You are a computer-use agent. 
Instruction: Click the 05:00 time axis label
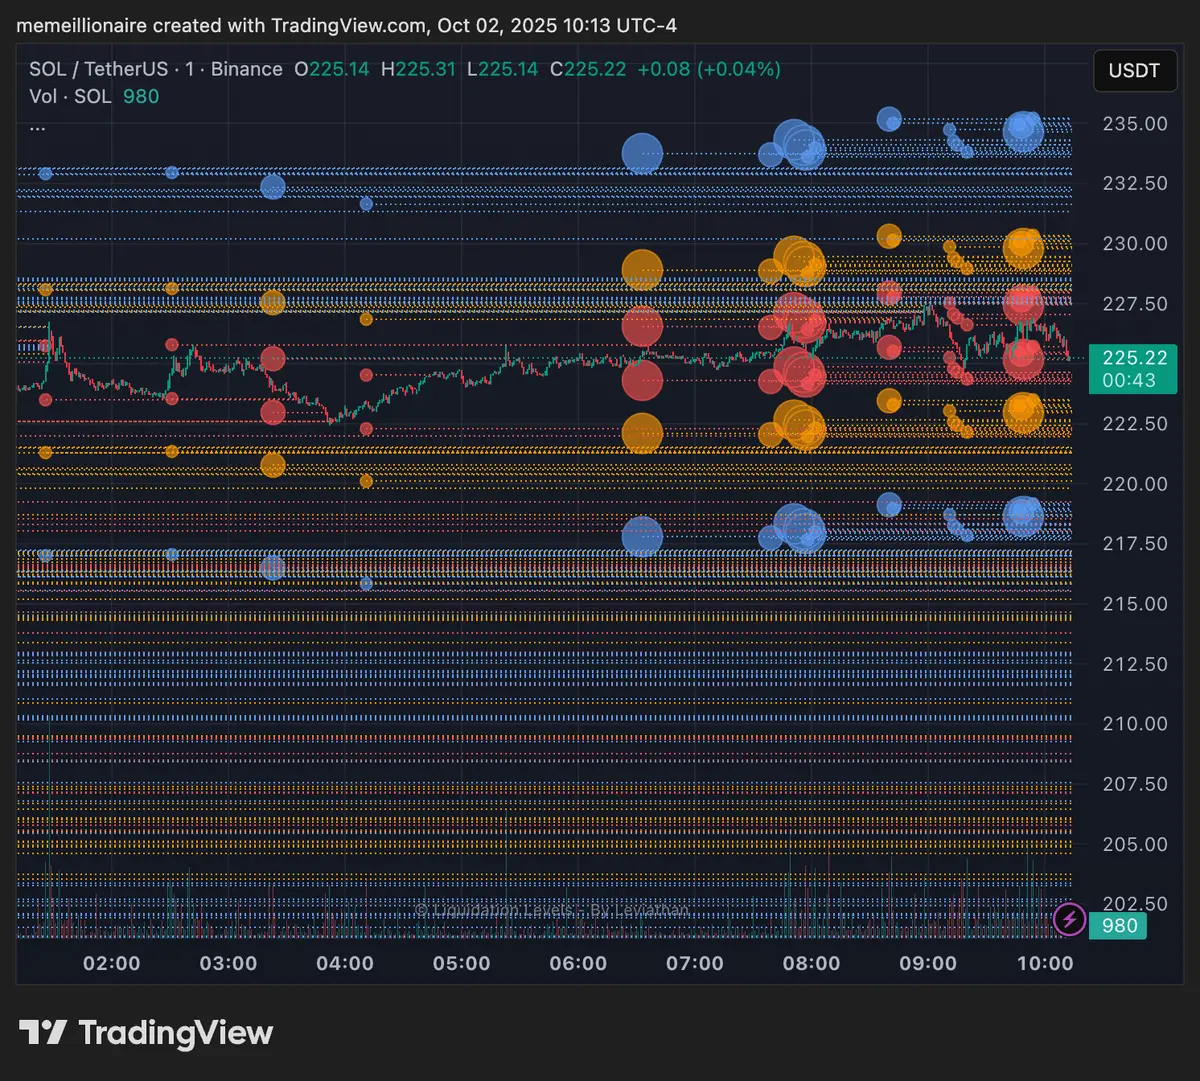[462, 964]
